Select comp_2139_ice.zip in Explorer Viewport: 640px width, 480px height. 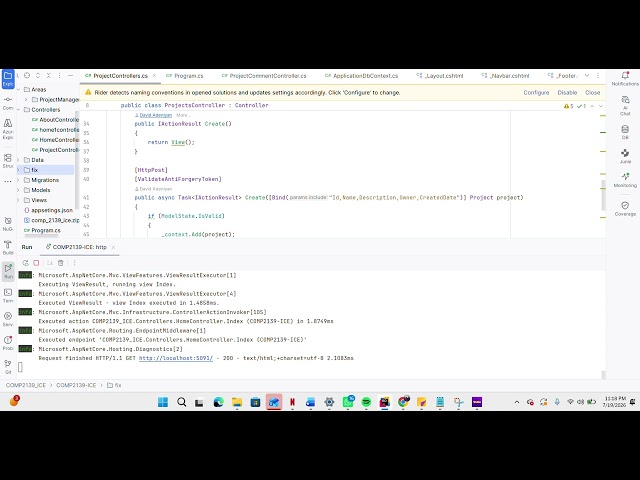click(x=51, y=220)
